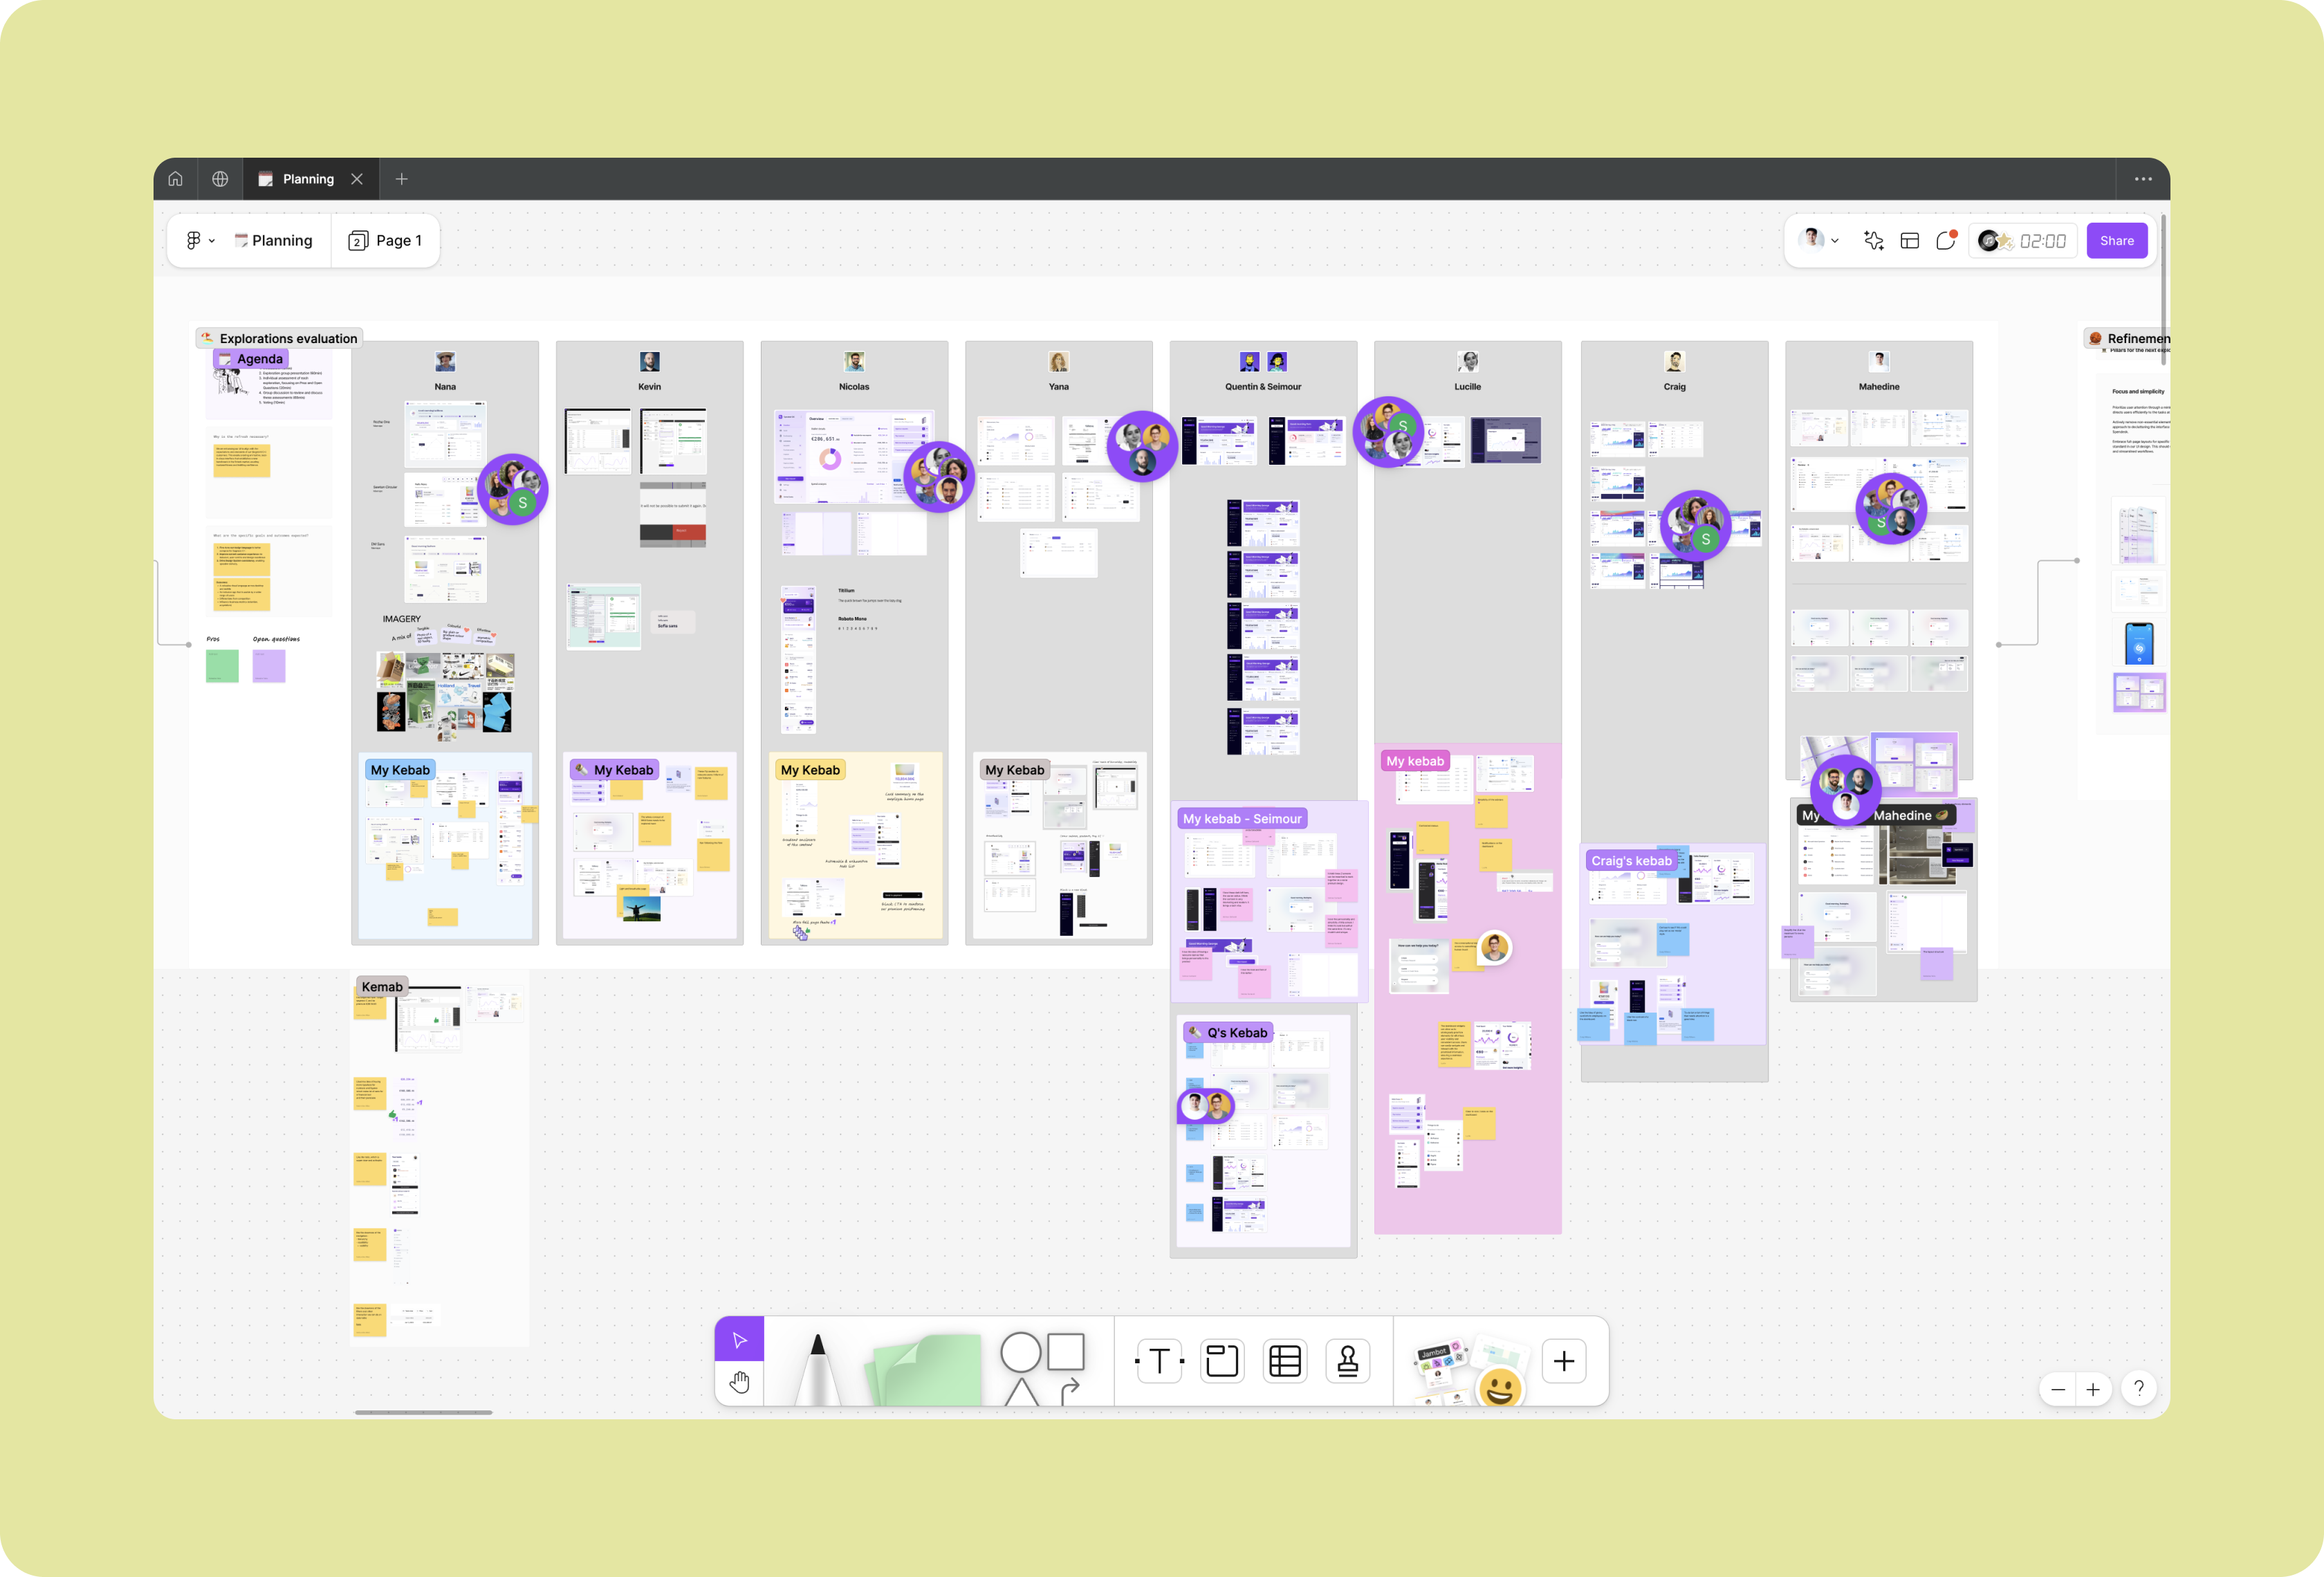
Task: Activate the select arrow tool
Action: pos(739,1340)
